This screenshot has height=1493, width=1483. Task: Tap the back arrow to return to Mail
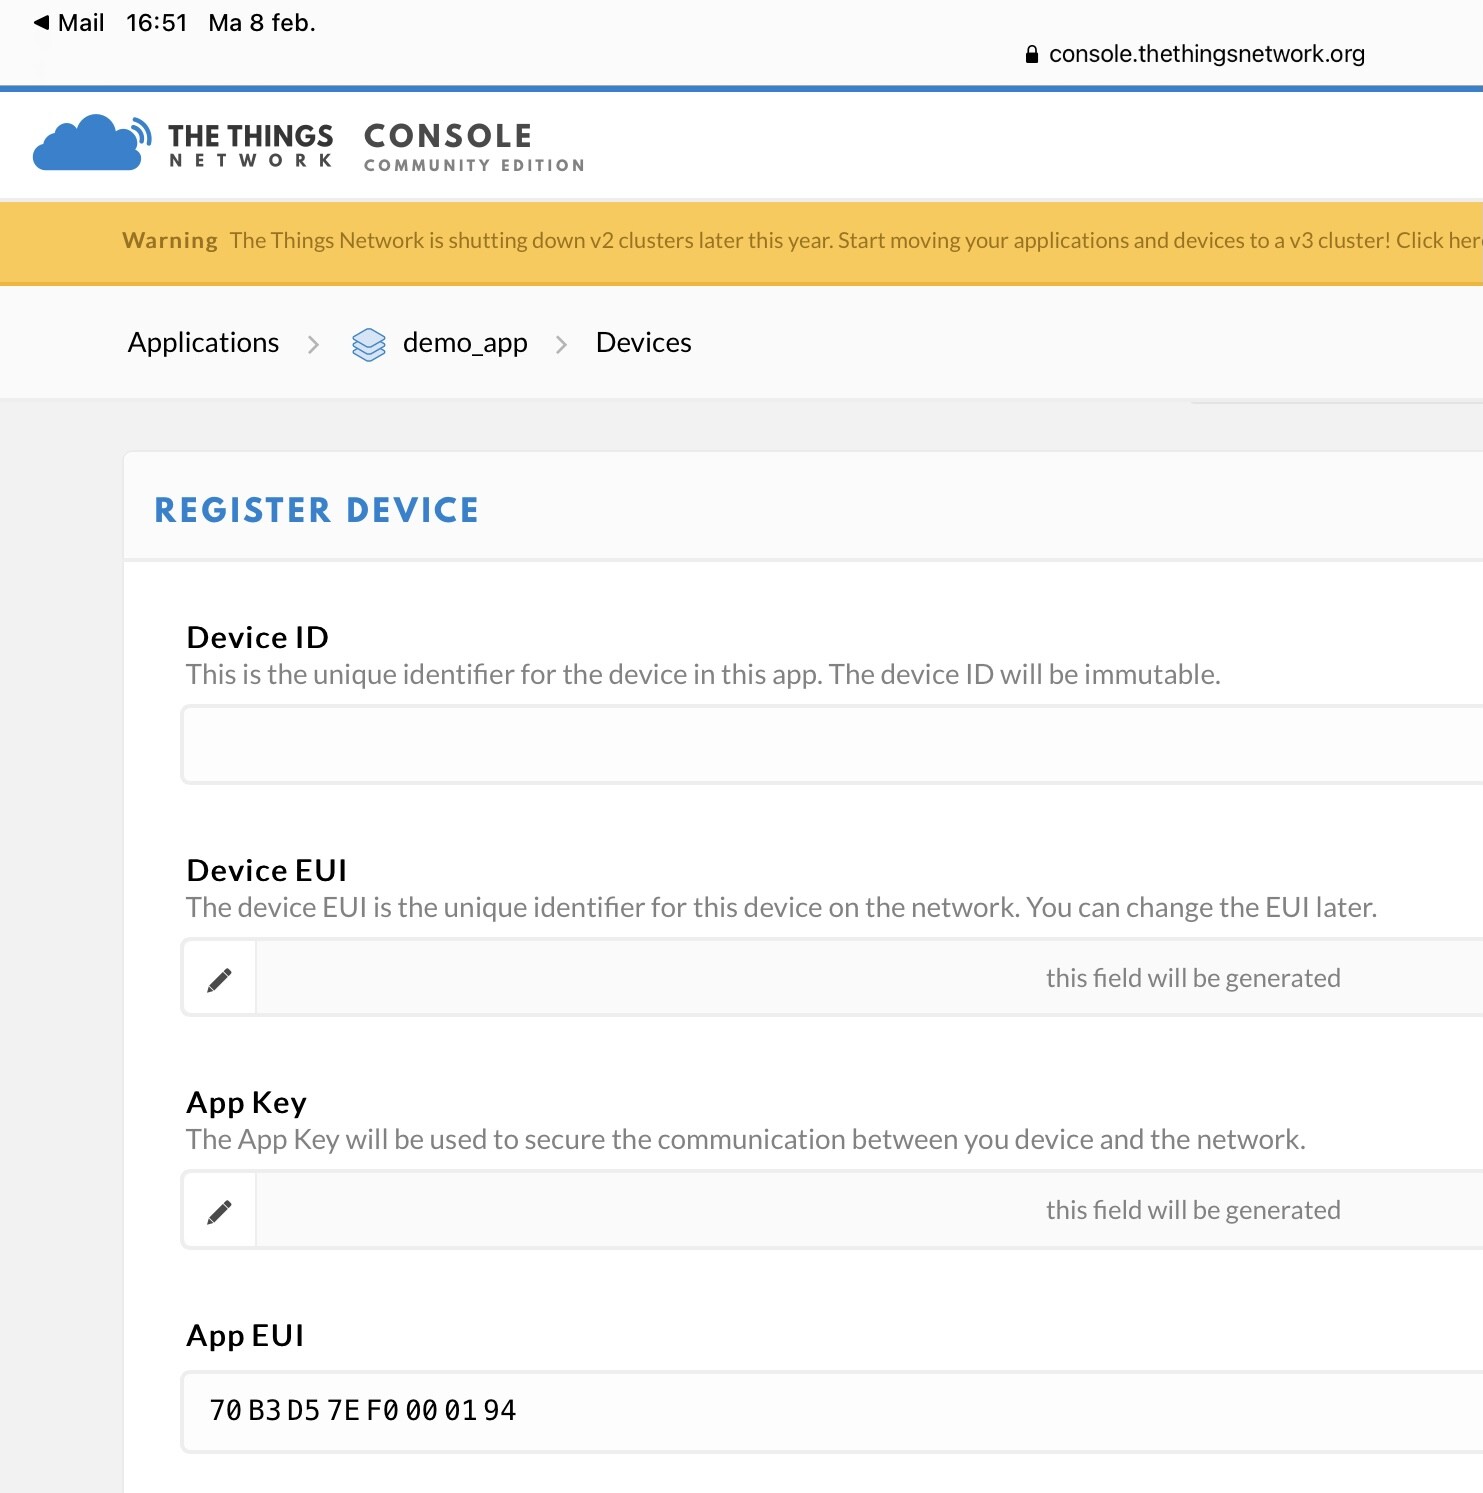(41, 22)
